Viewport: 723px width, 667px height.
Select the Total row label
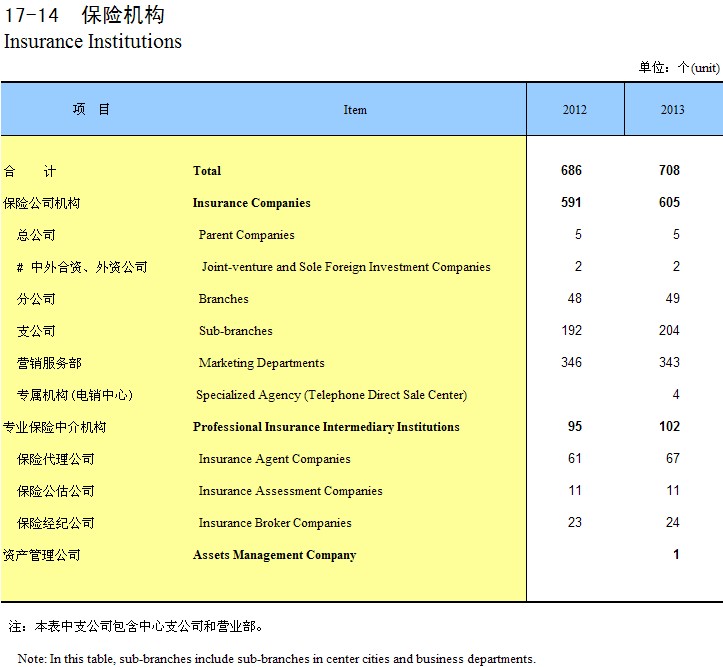207,171
